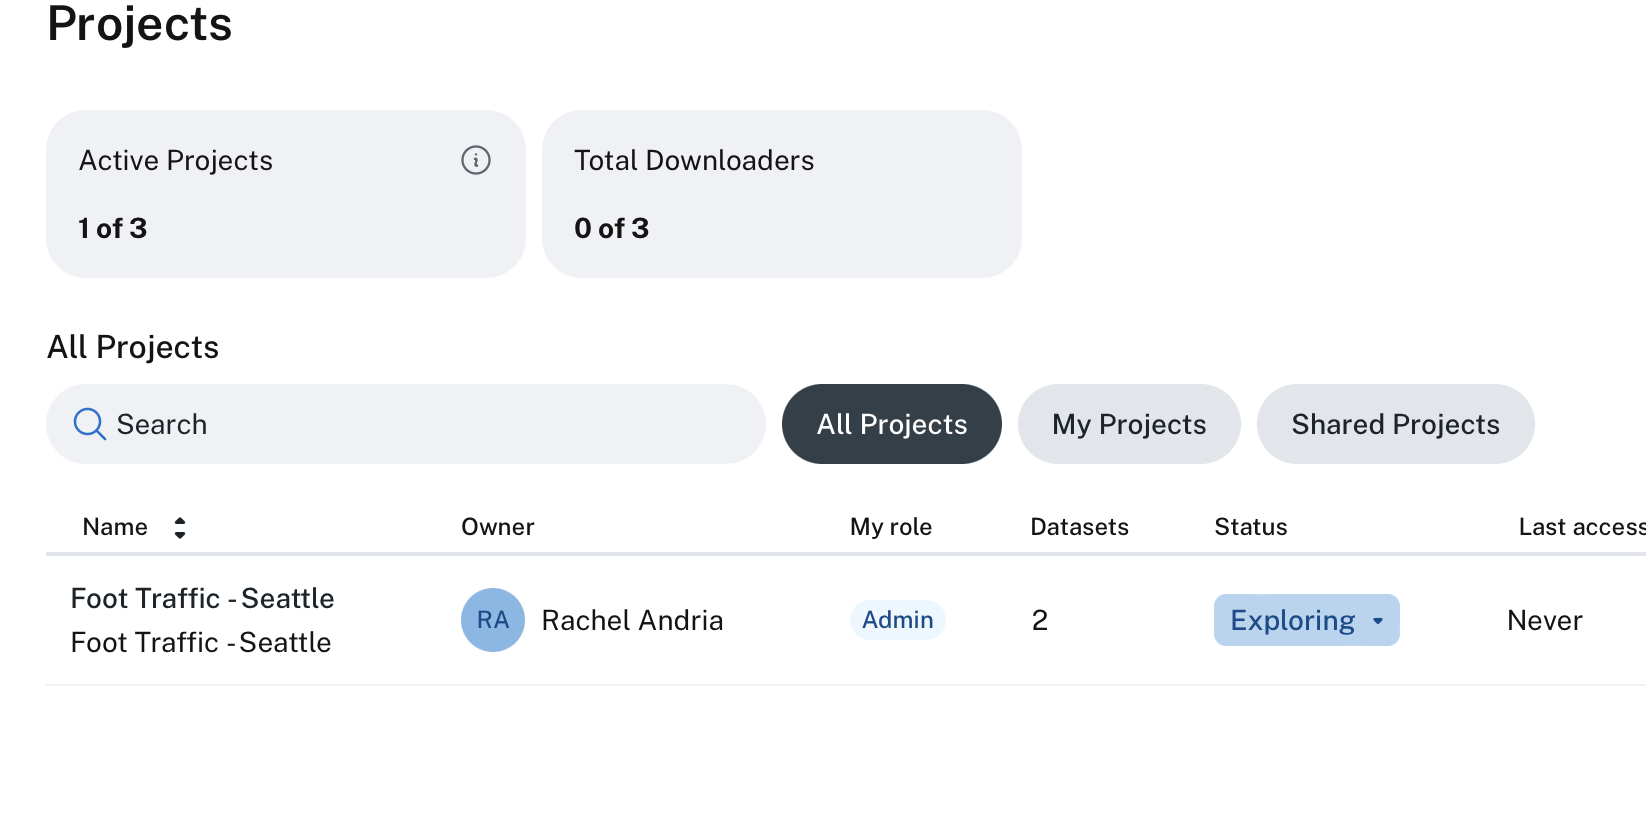
Task: Focus the Search input field
Action: (430, 424)
